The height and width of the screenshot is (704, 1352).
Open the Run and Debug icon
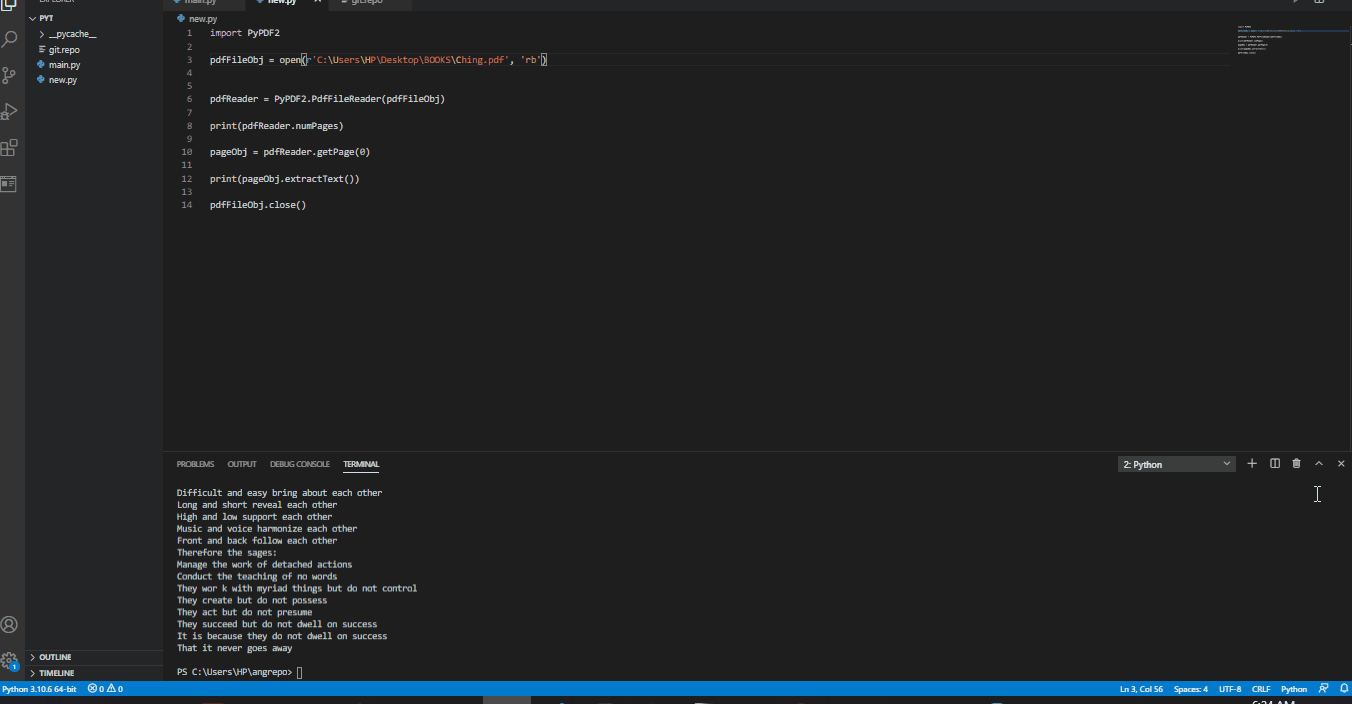coord(10,111)
